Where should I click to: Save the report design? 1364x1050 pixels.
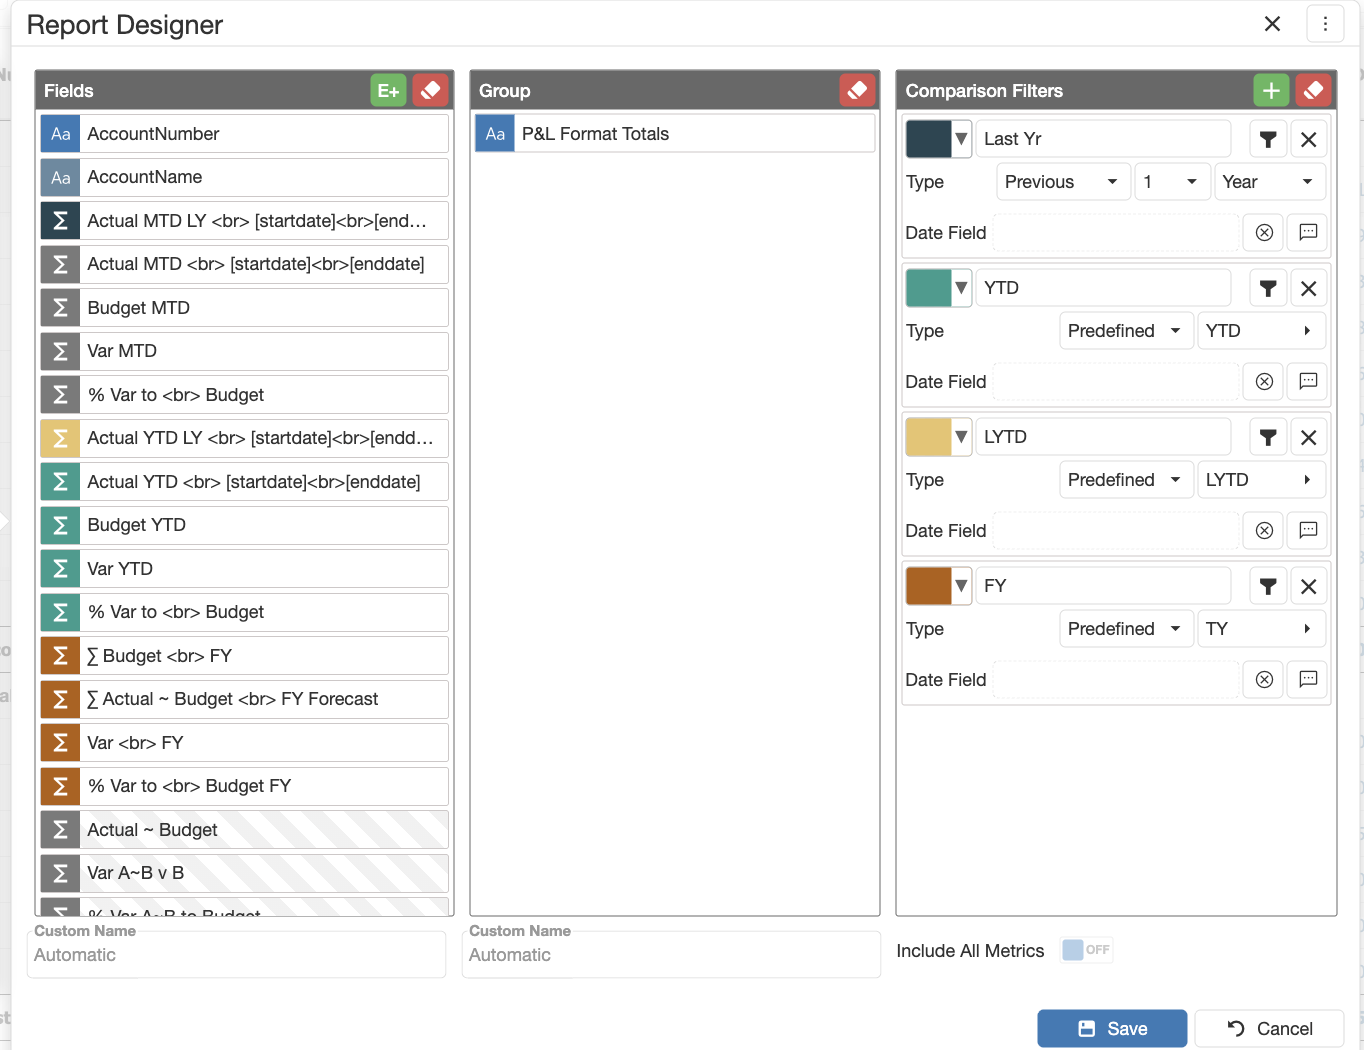[1112, 1029]
